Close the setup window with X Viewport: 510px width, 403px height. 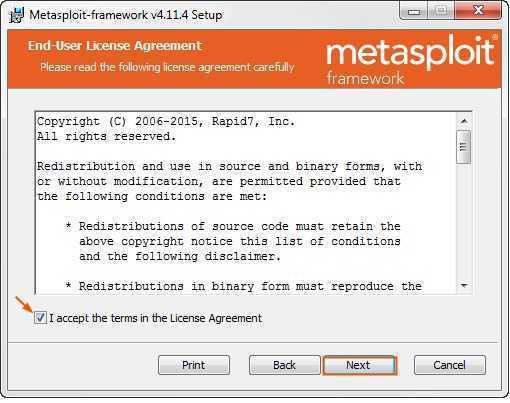478,11
